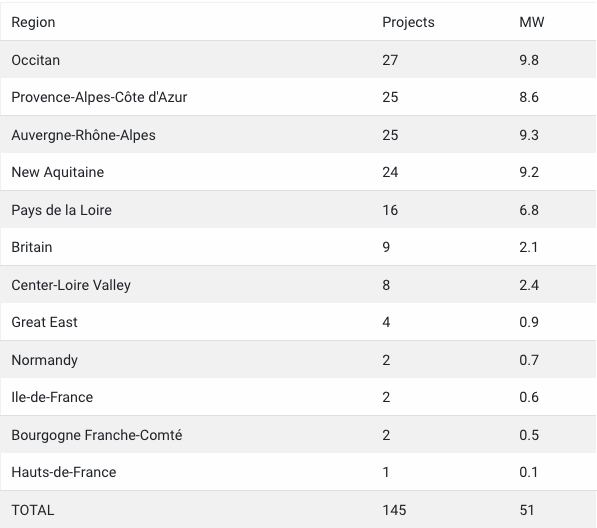Select the Great East row label
597x528 pixels.
[x=44, y=322]
